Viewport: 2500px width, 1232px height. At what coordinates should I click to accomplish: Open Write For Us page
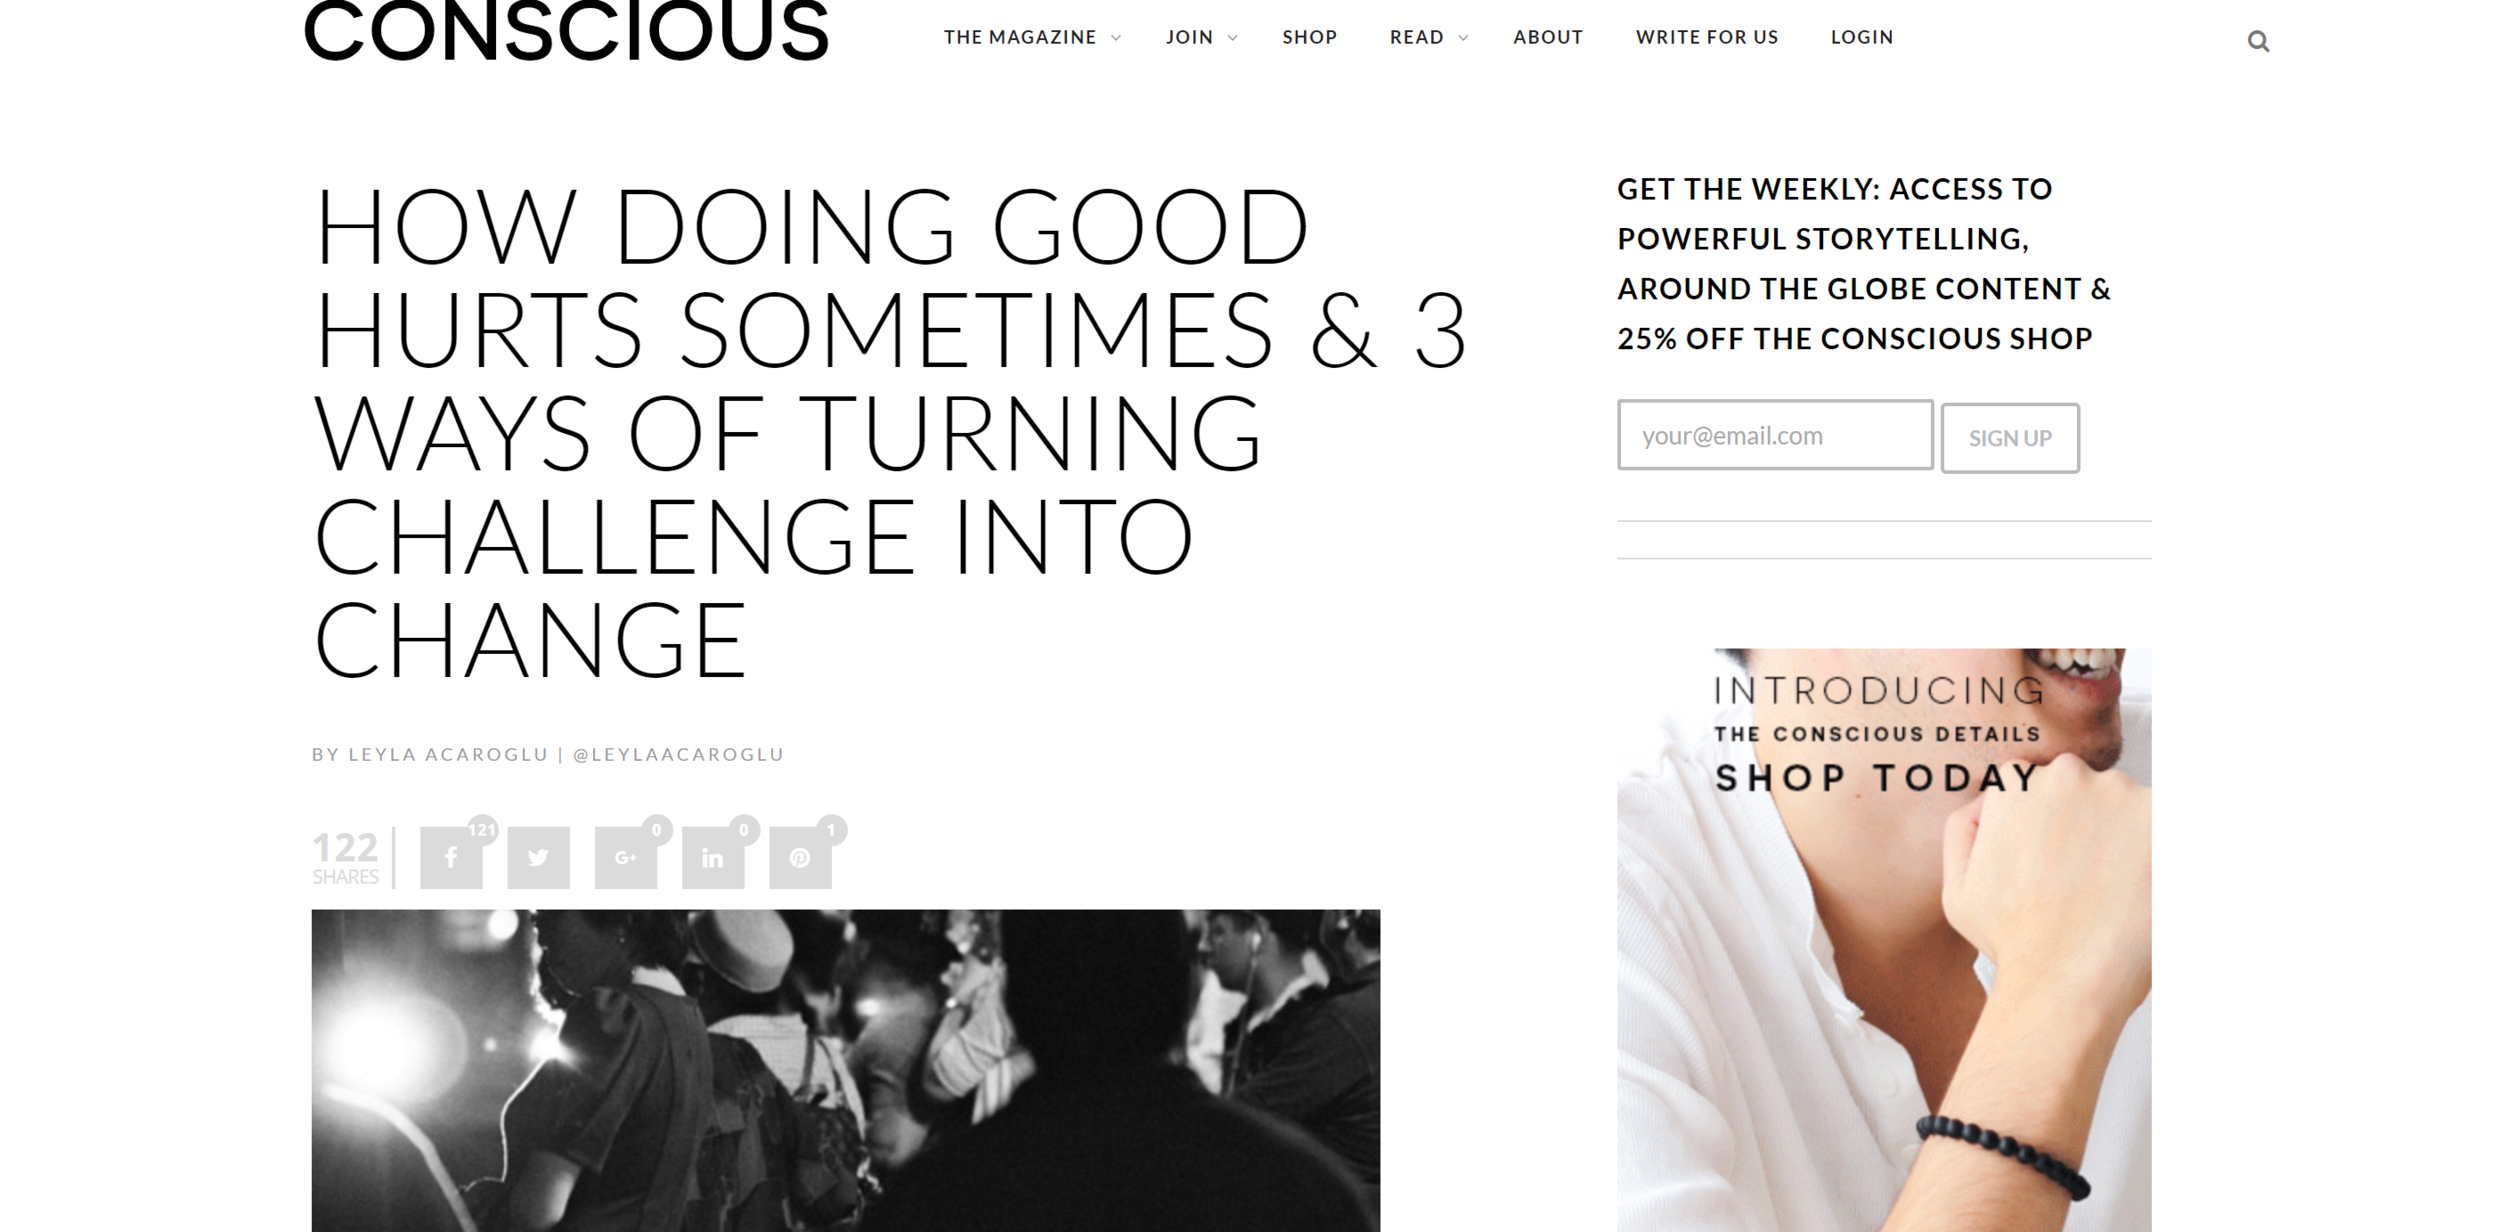tap(1707, 37)
